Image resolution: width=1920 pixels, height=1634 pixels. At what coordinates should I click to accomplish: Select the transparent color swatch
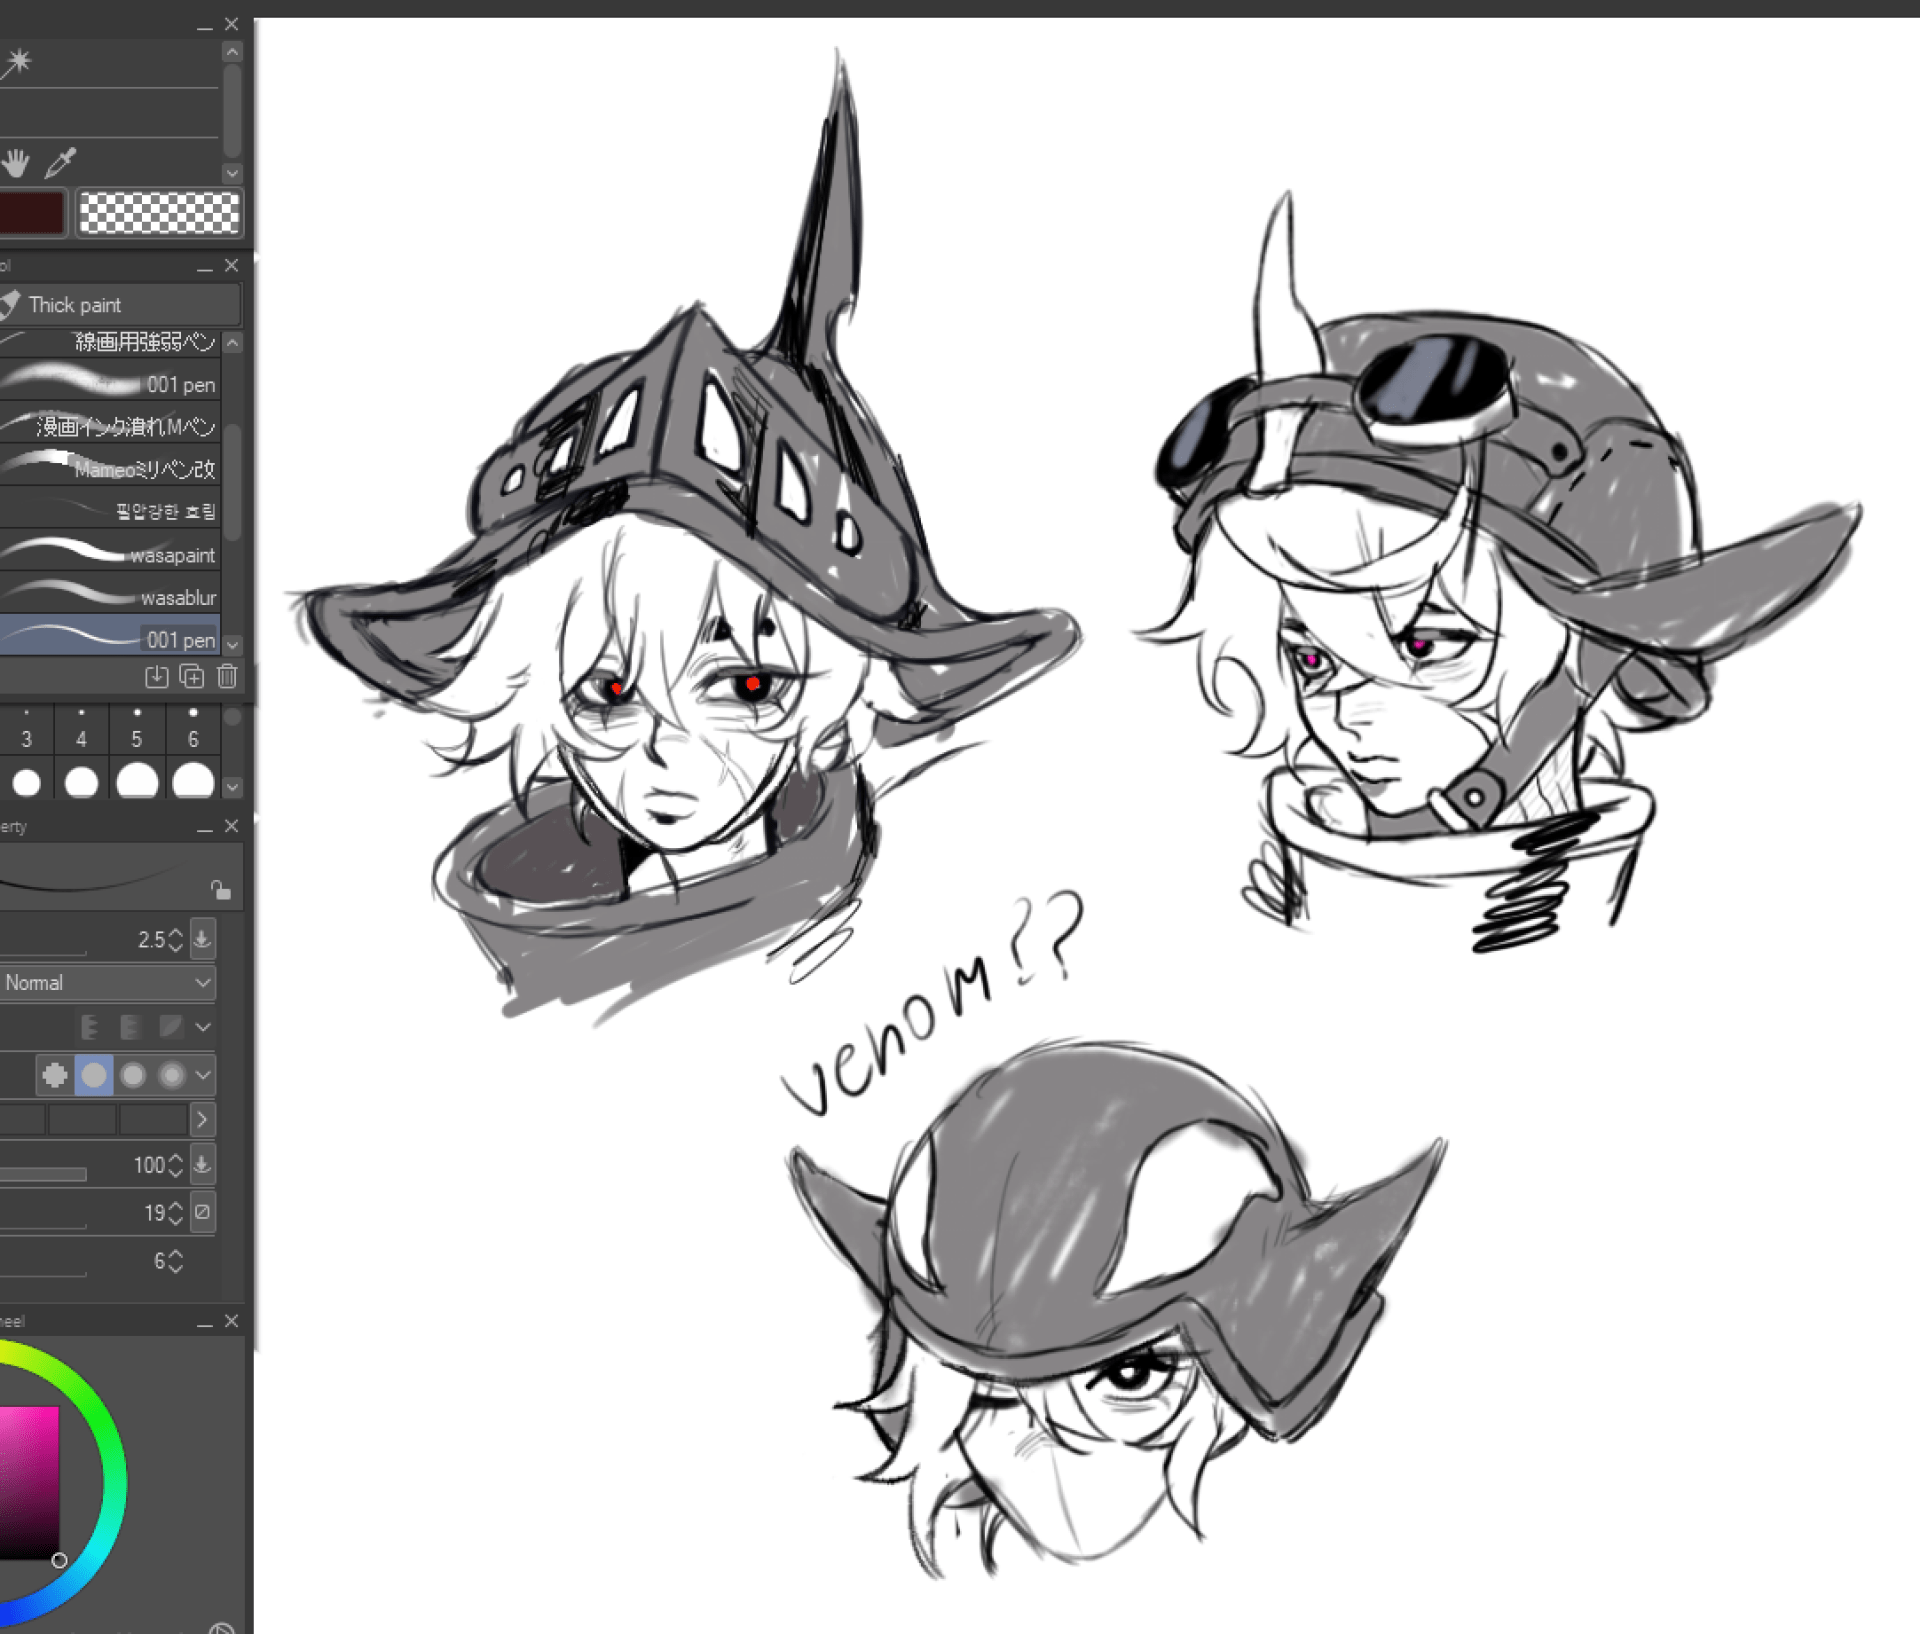[x=159, y=213]
